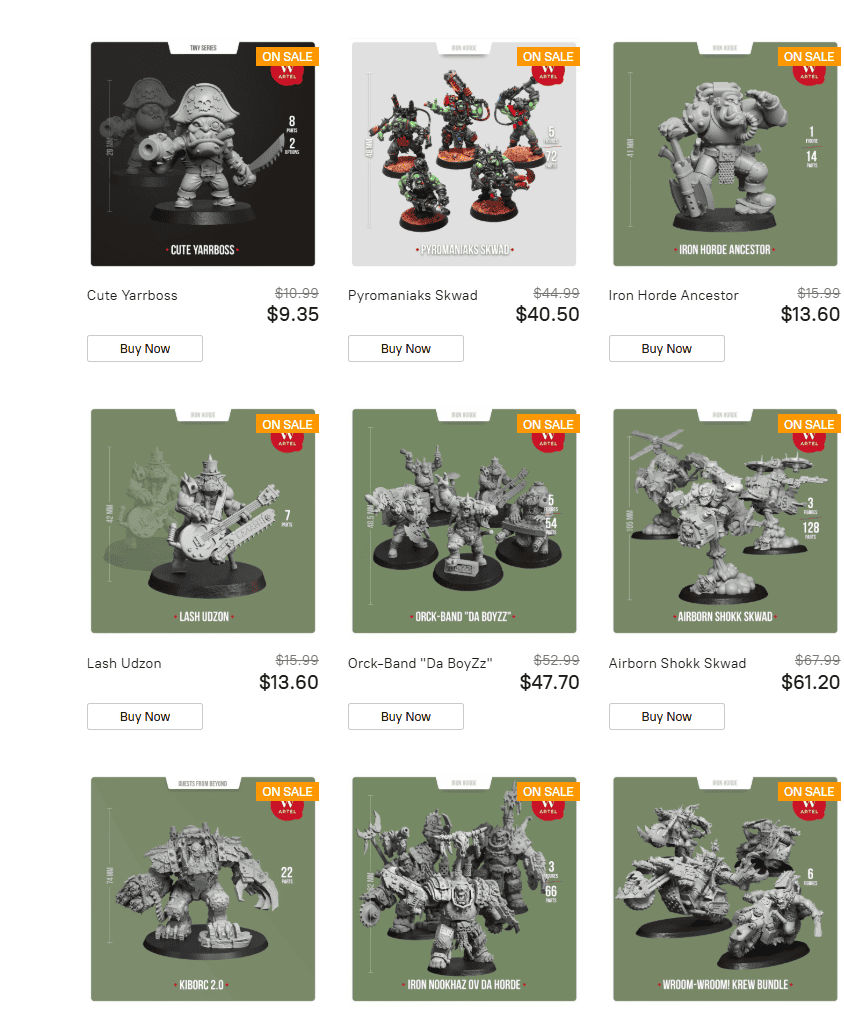Click Buy Now for Lash Udzon
The width and height of the screenshot is (844, 1011).
(x=145, y=716)
